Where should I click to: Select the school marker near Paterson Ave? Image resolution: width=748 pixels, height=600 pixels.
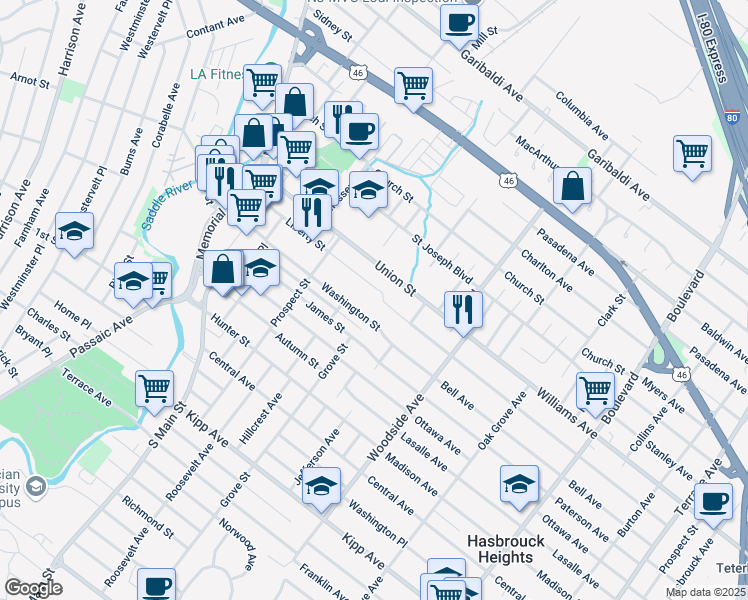tap(519, 486)
